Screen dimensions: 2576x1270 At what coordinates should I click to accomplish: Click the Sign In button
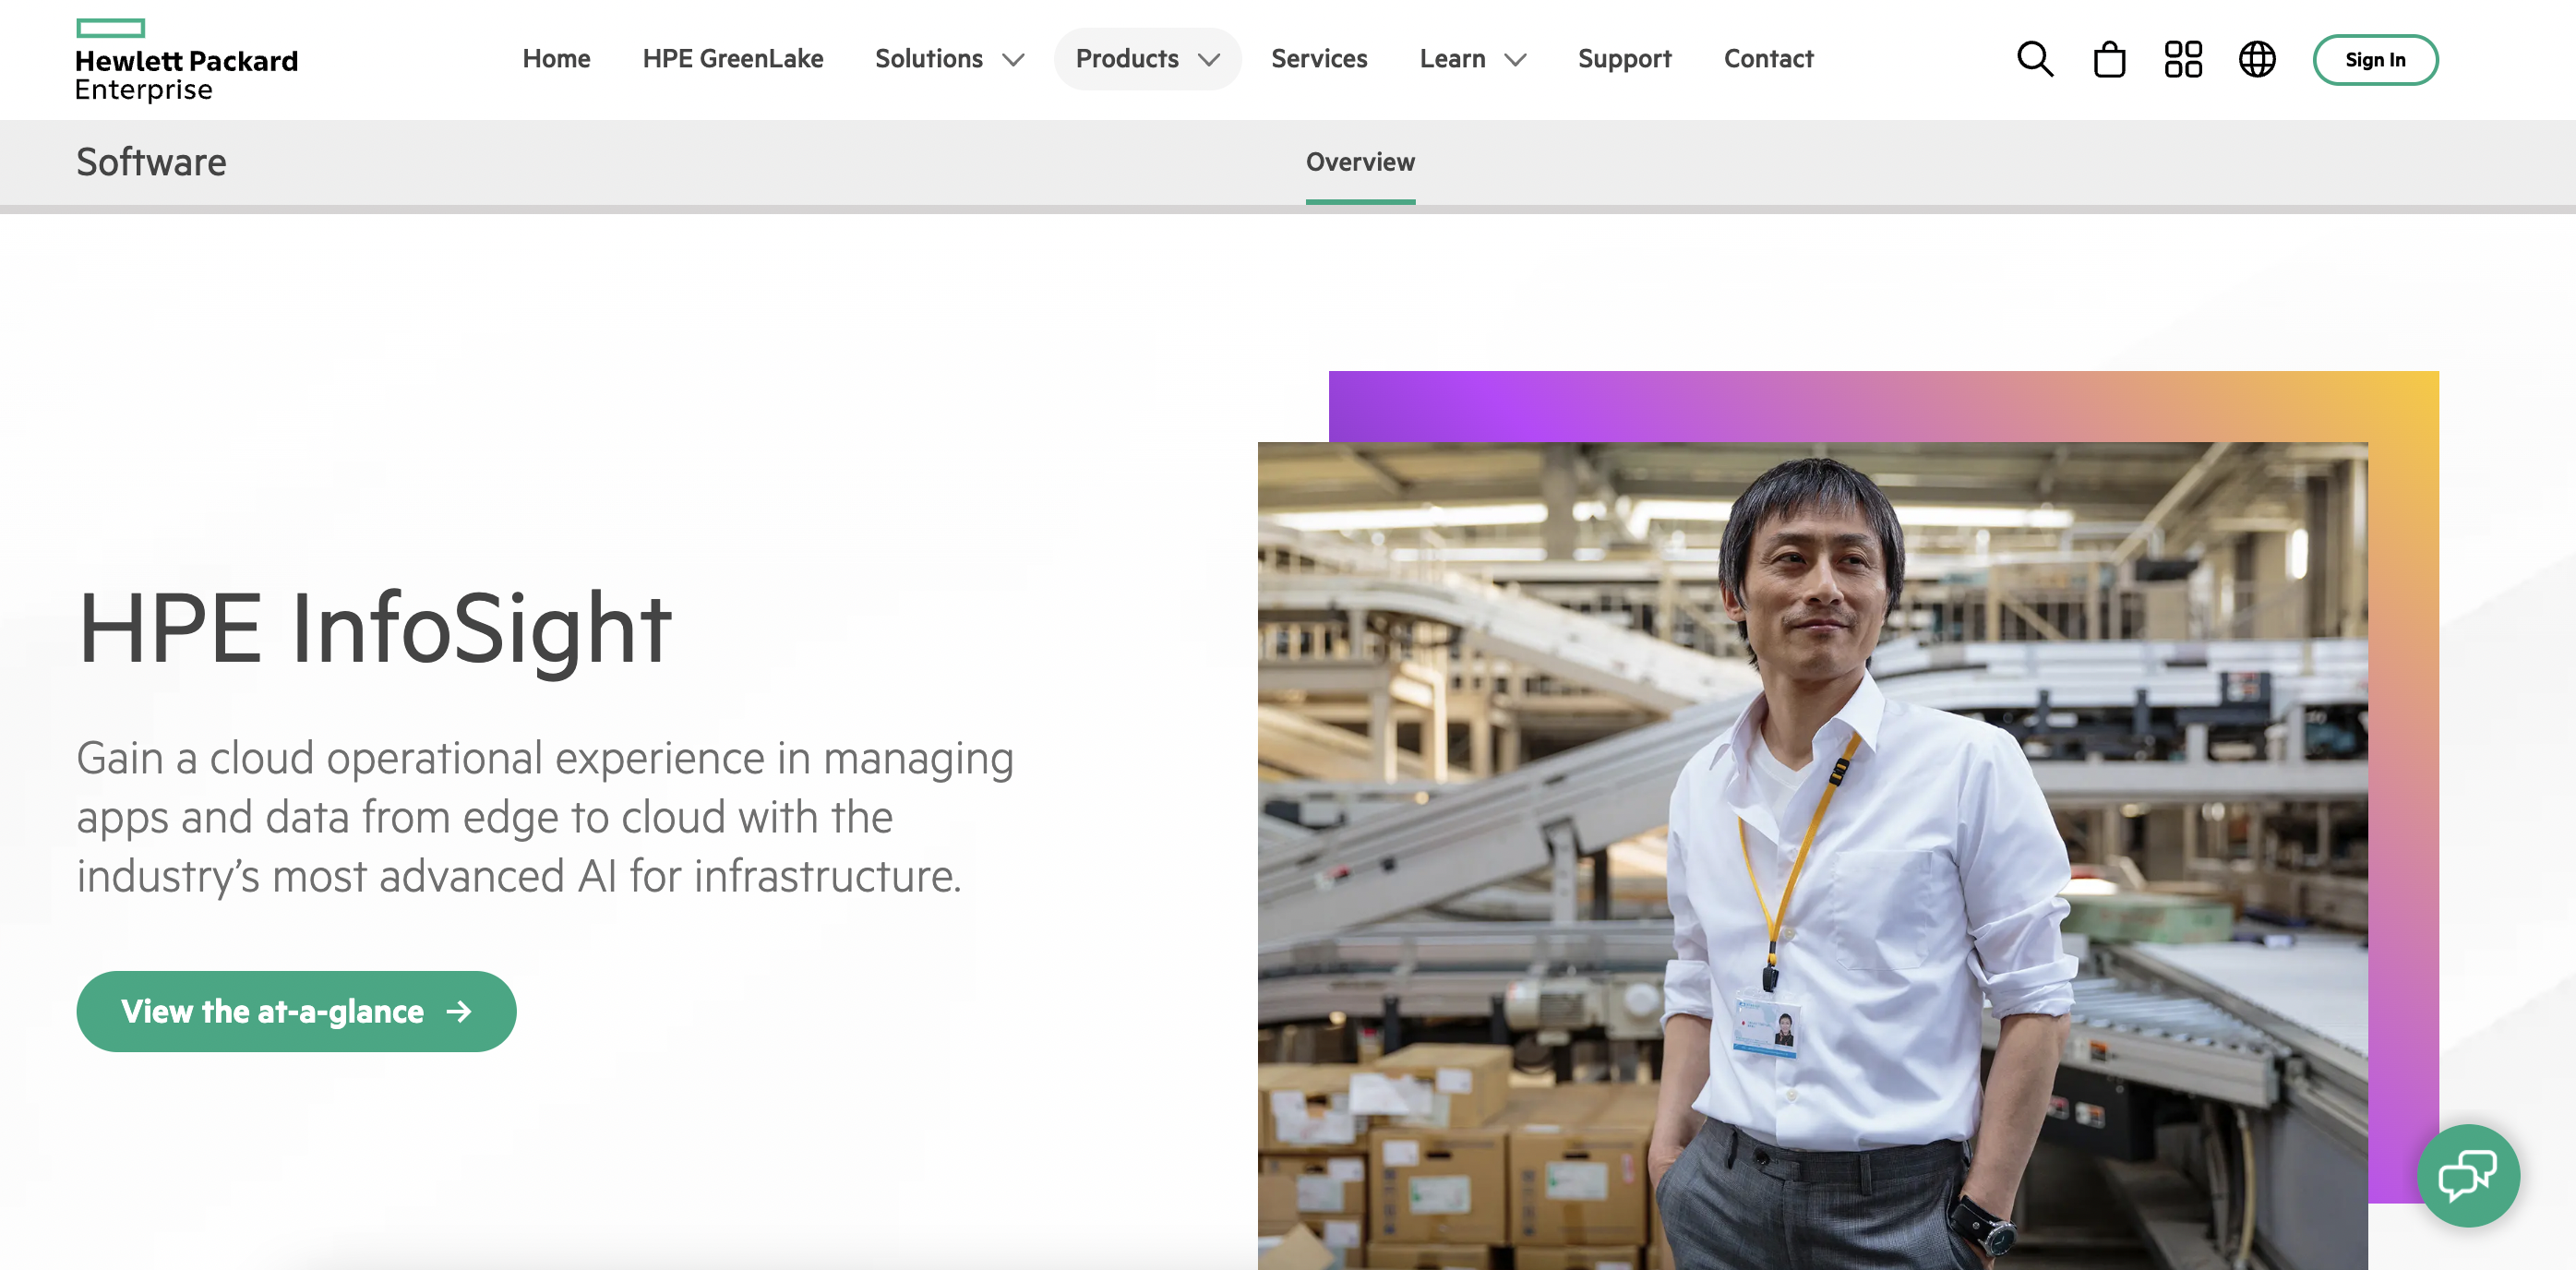tap(2375, 60)
